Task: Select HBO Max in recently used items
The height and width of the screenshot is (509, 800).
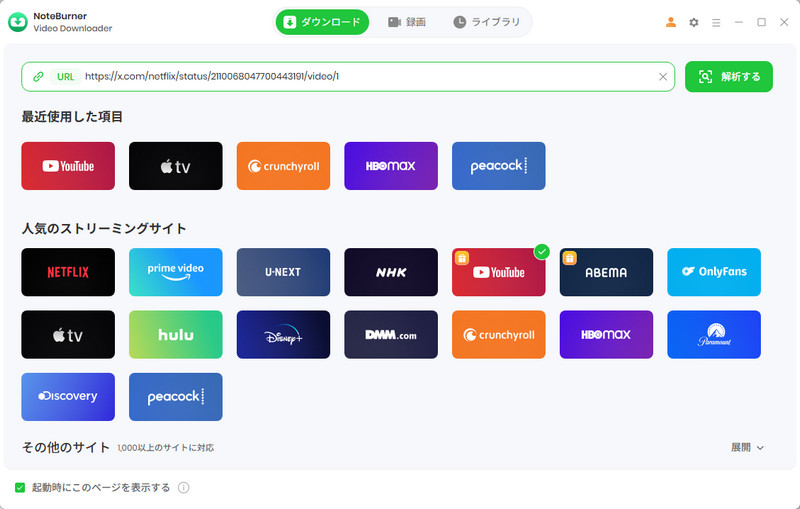Action: [x=391, y=166]
